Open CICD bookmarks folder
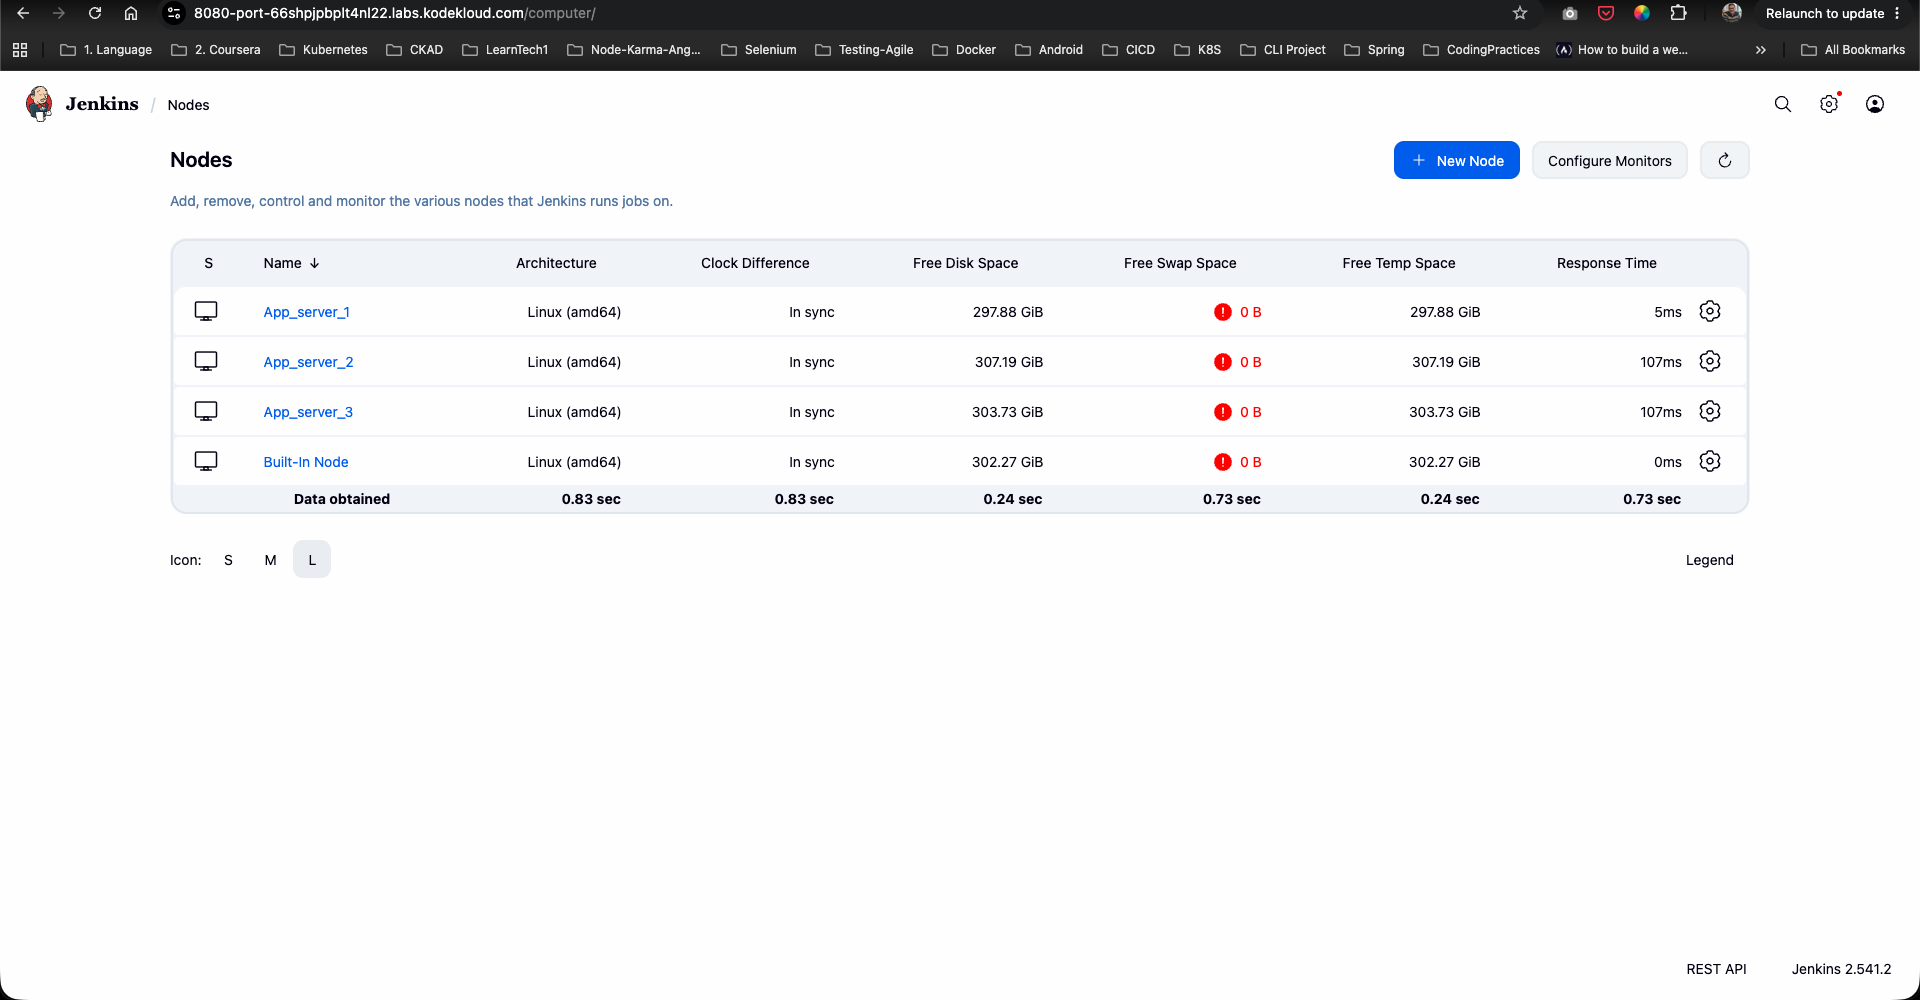Screen dimensions: 1920x1000 pyautogui.click(x=1128, y=50)
